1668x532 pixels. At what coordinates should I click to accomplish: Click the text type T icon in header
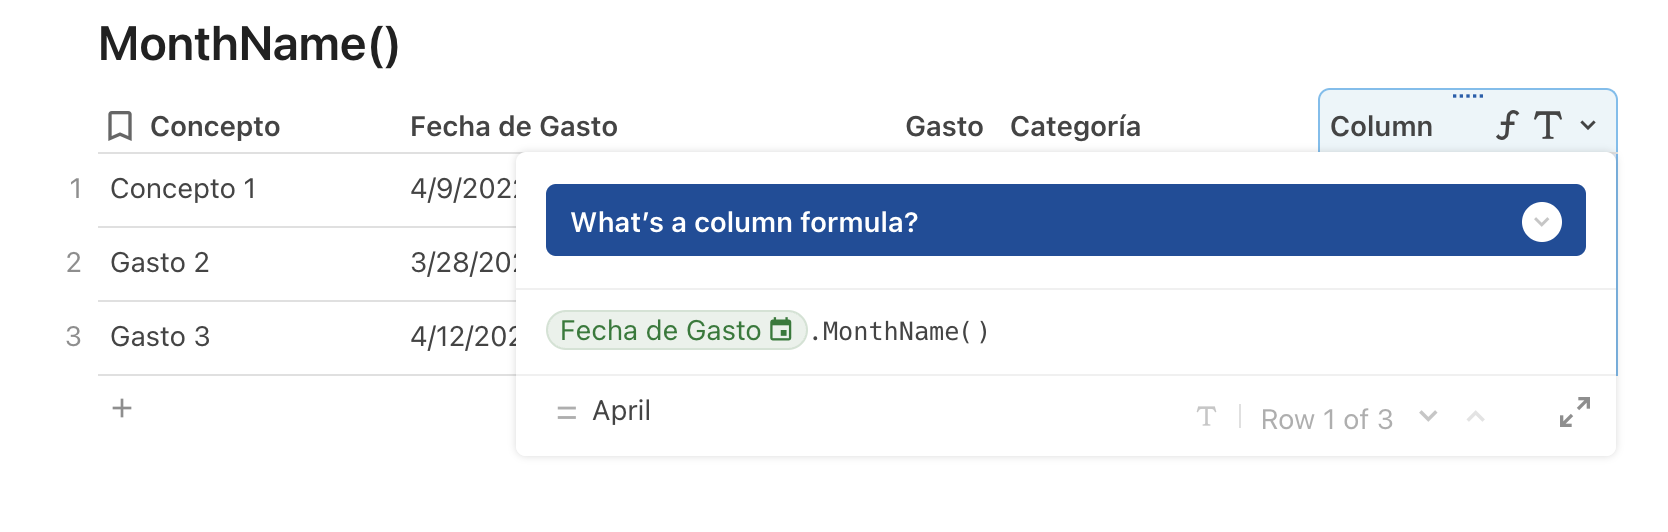point(1548,126)
